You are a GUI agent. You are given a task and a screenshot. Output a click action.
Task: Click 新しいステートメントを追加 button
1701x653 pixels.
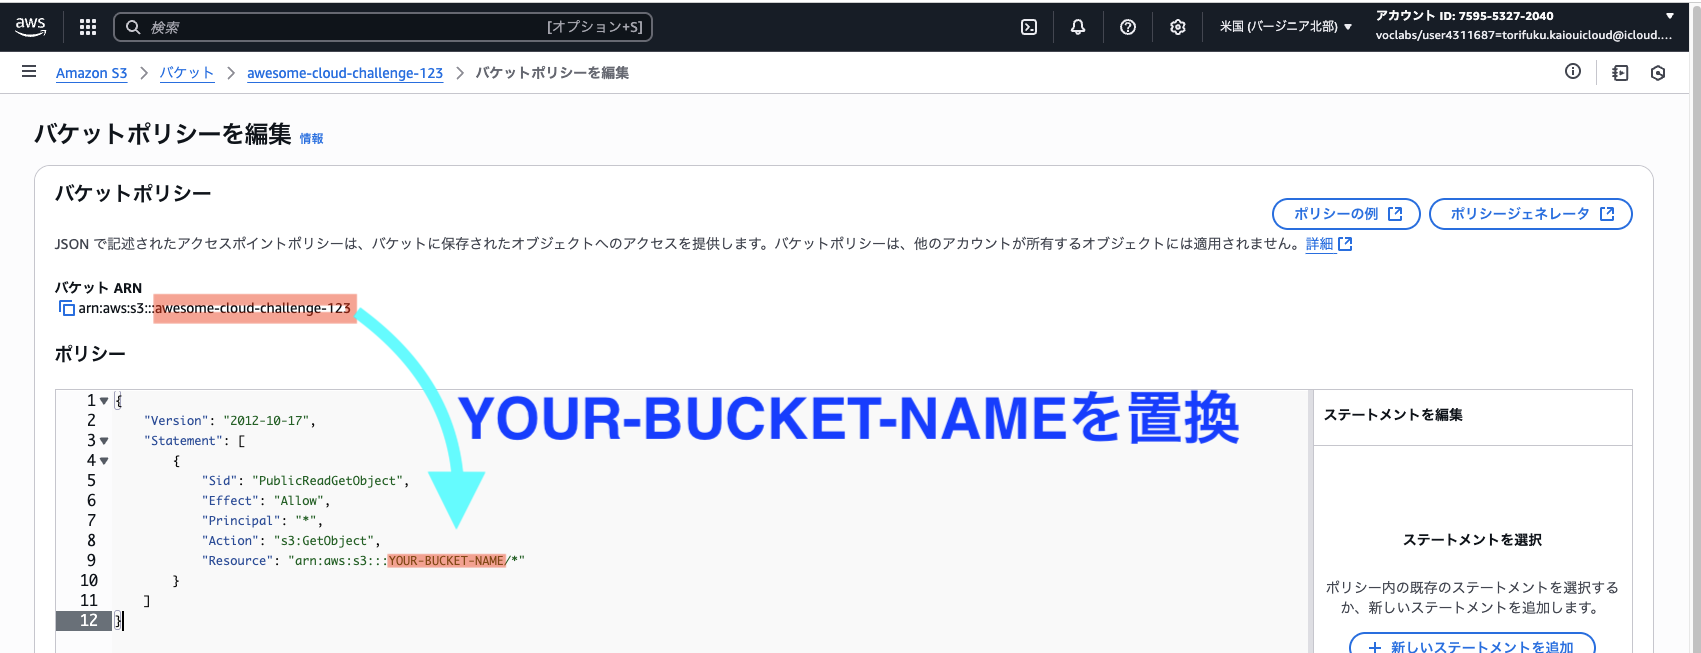coord(1472,645)
